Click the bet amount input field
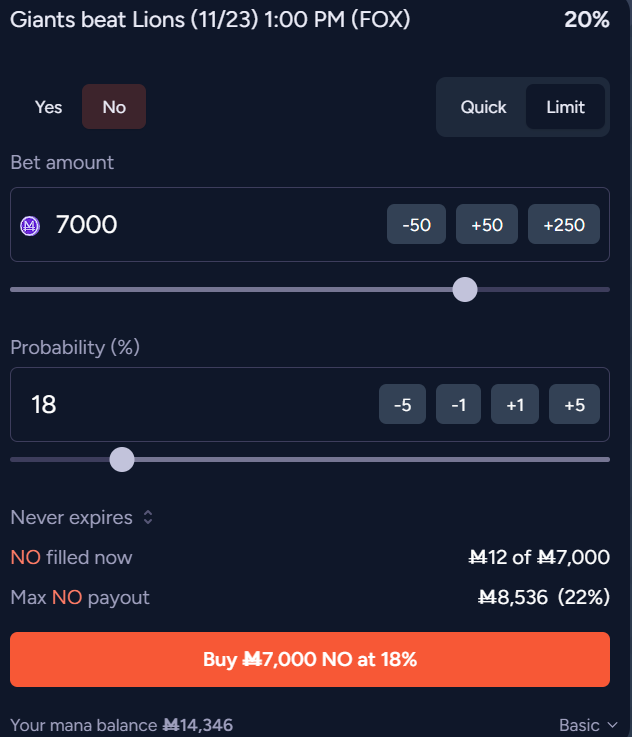Viewport: 632px width, 737px height. pos(200,225)
